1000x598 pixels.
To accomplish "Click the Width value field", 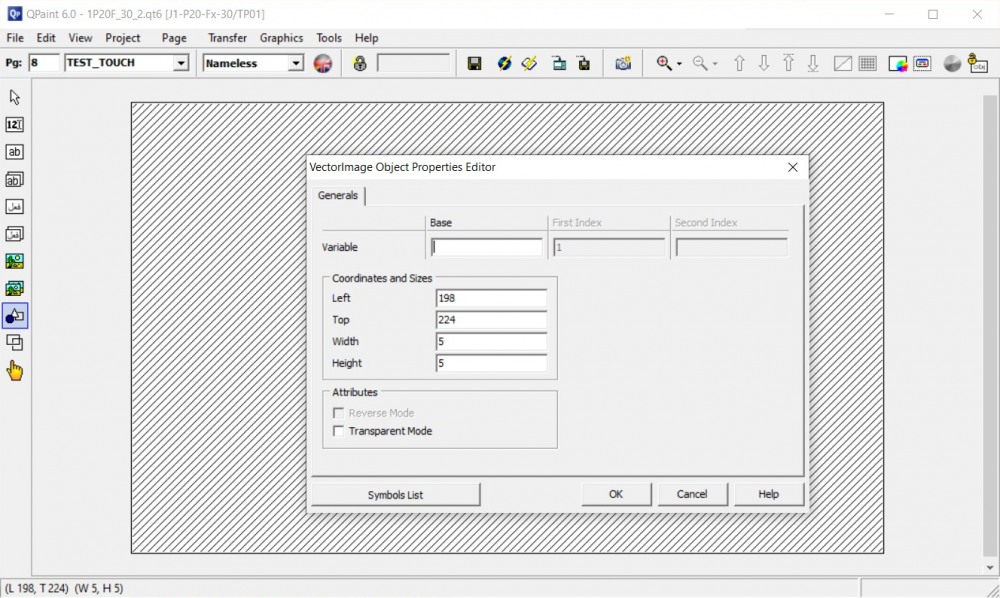I will point(491,342).
